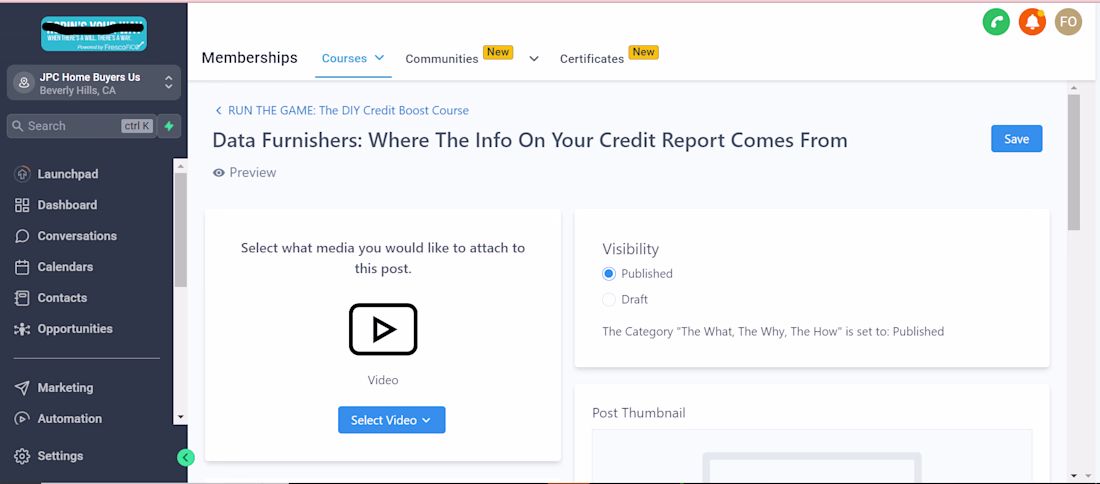Open the JPC Home Buyers Us account switcher
Image resolution: width=1100 pixels, height=484 pixels.
click(94, 83)
